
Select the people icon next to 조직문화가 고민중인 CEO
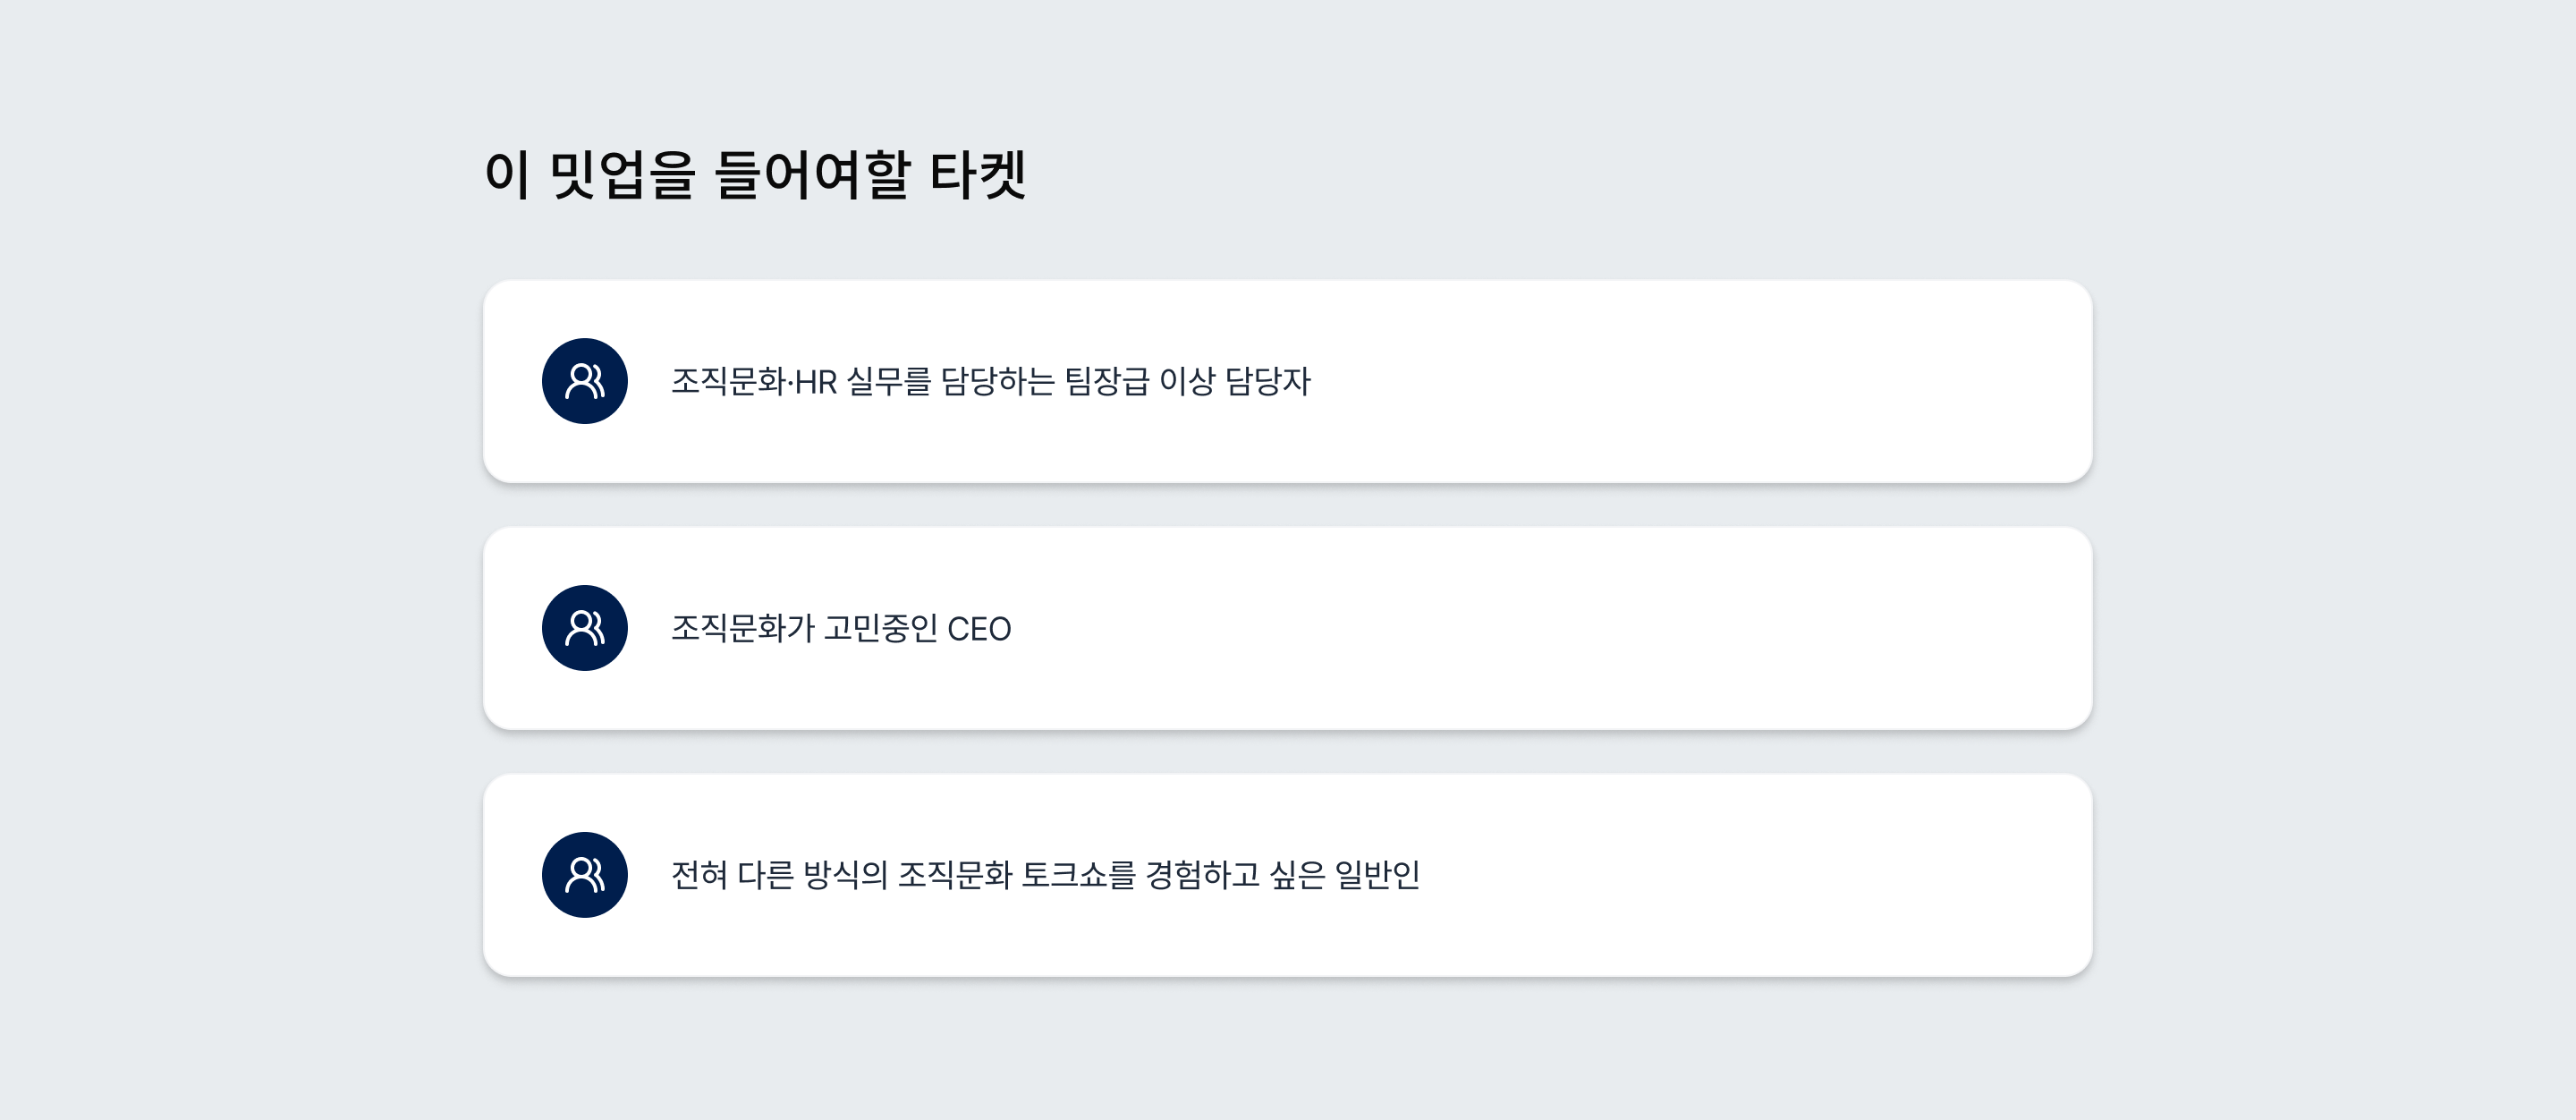tap(585, 628)
